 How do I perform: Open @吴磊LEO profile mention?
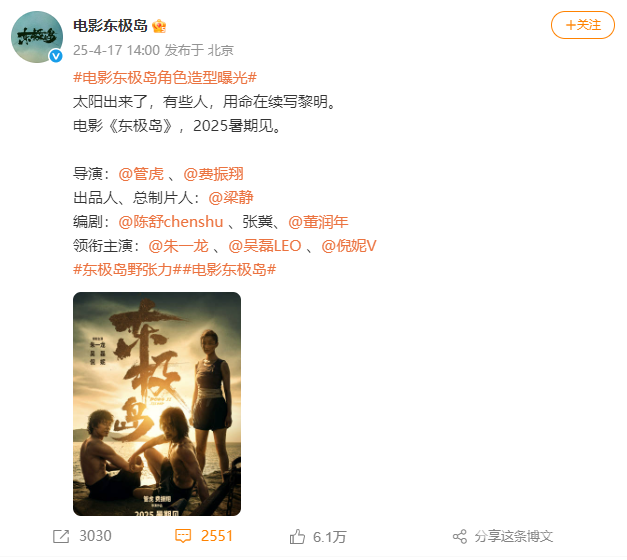[265, 246]
